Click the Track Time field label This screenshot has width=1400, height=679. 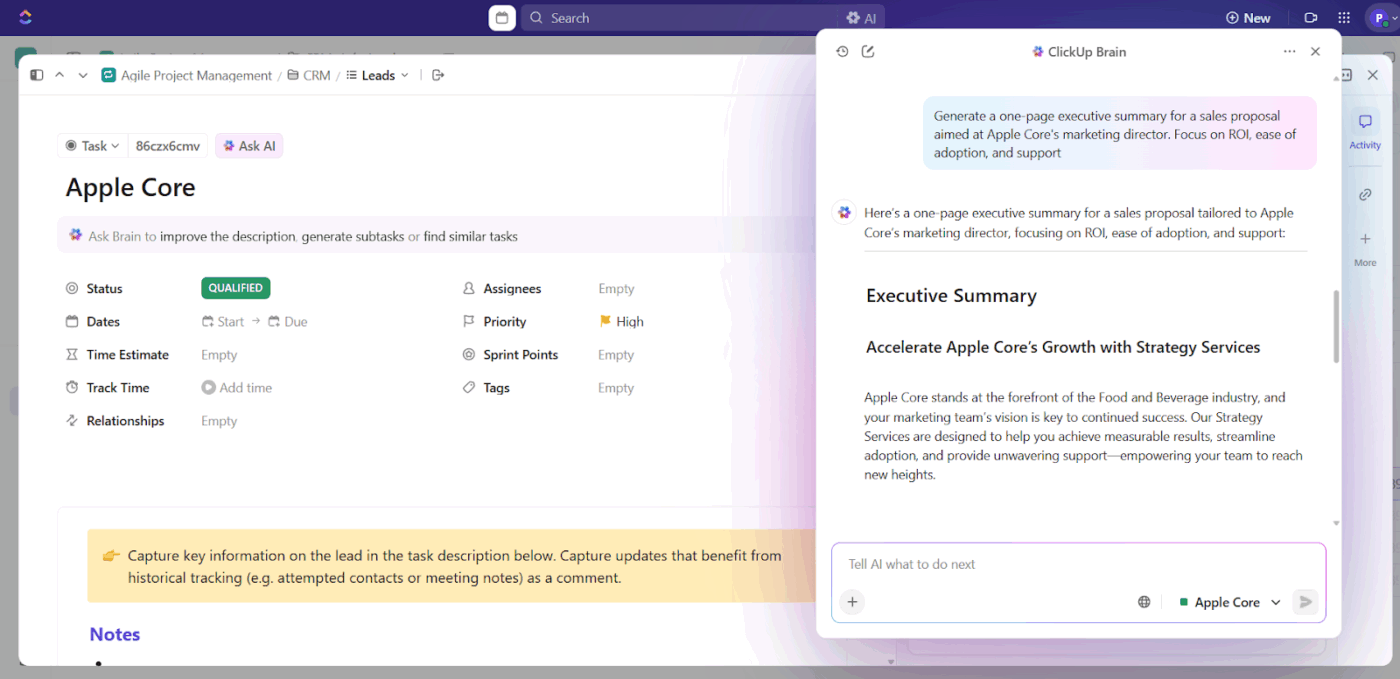coord(118,388)
